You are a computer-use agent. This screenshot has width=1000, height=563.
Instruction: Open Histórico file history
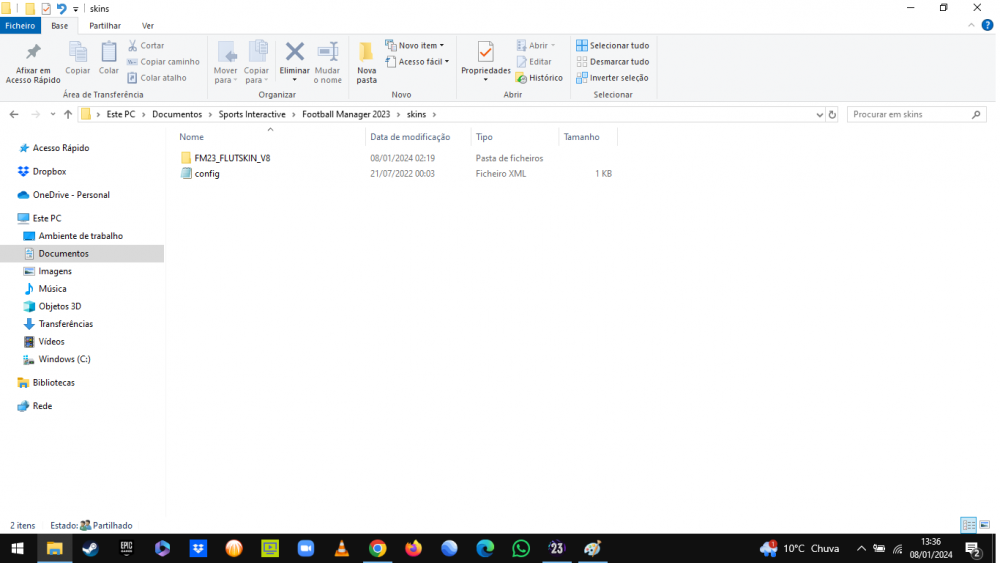(539, 78)
